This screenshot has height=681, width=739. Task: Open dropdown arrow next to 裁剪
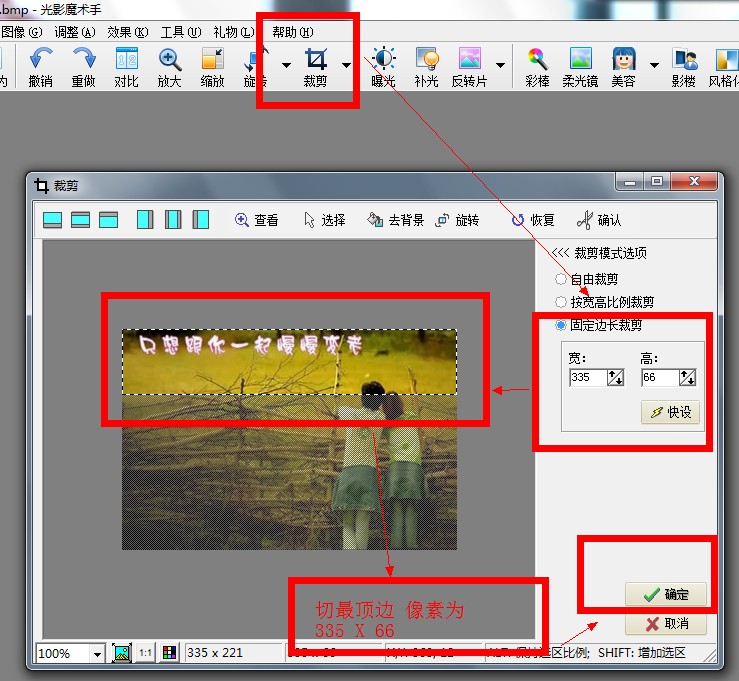point(346,65)
